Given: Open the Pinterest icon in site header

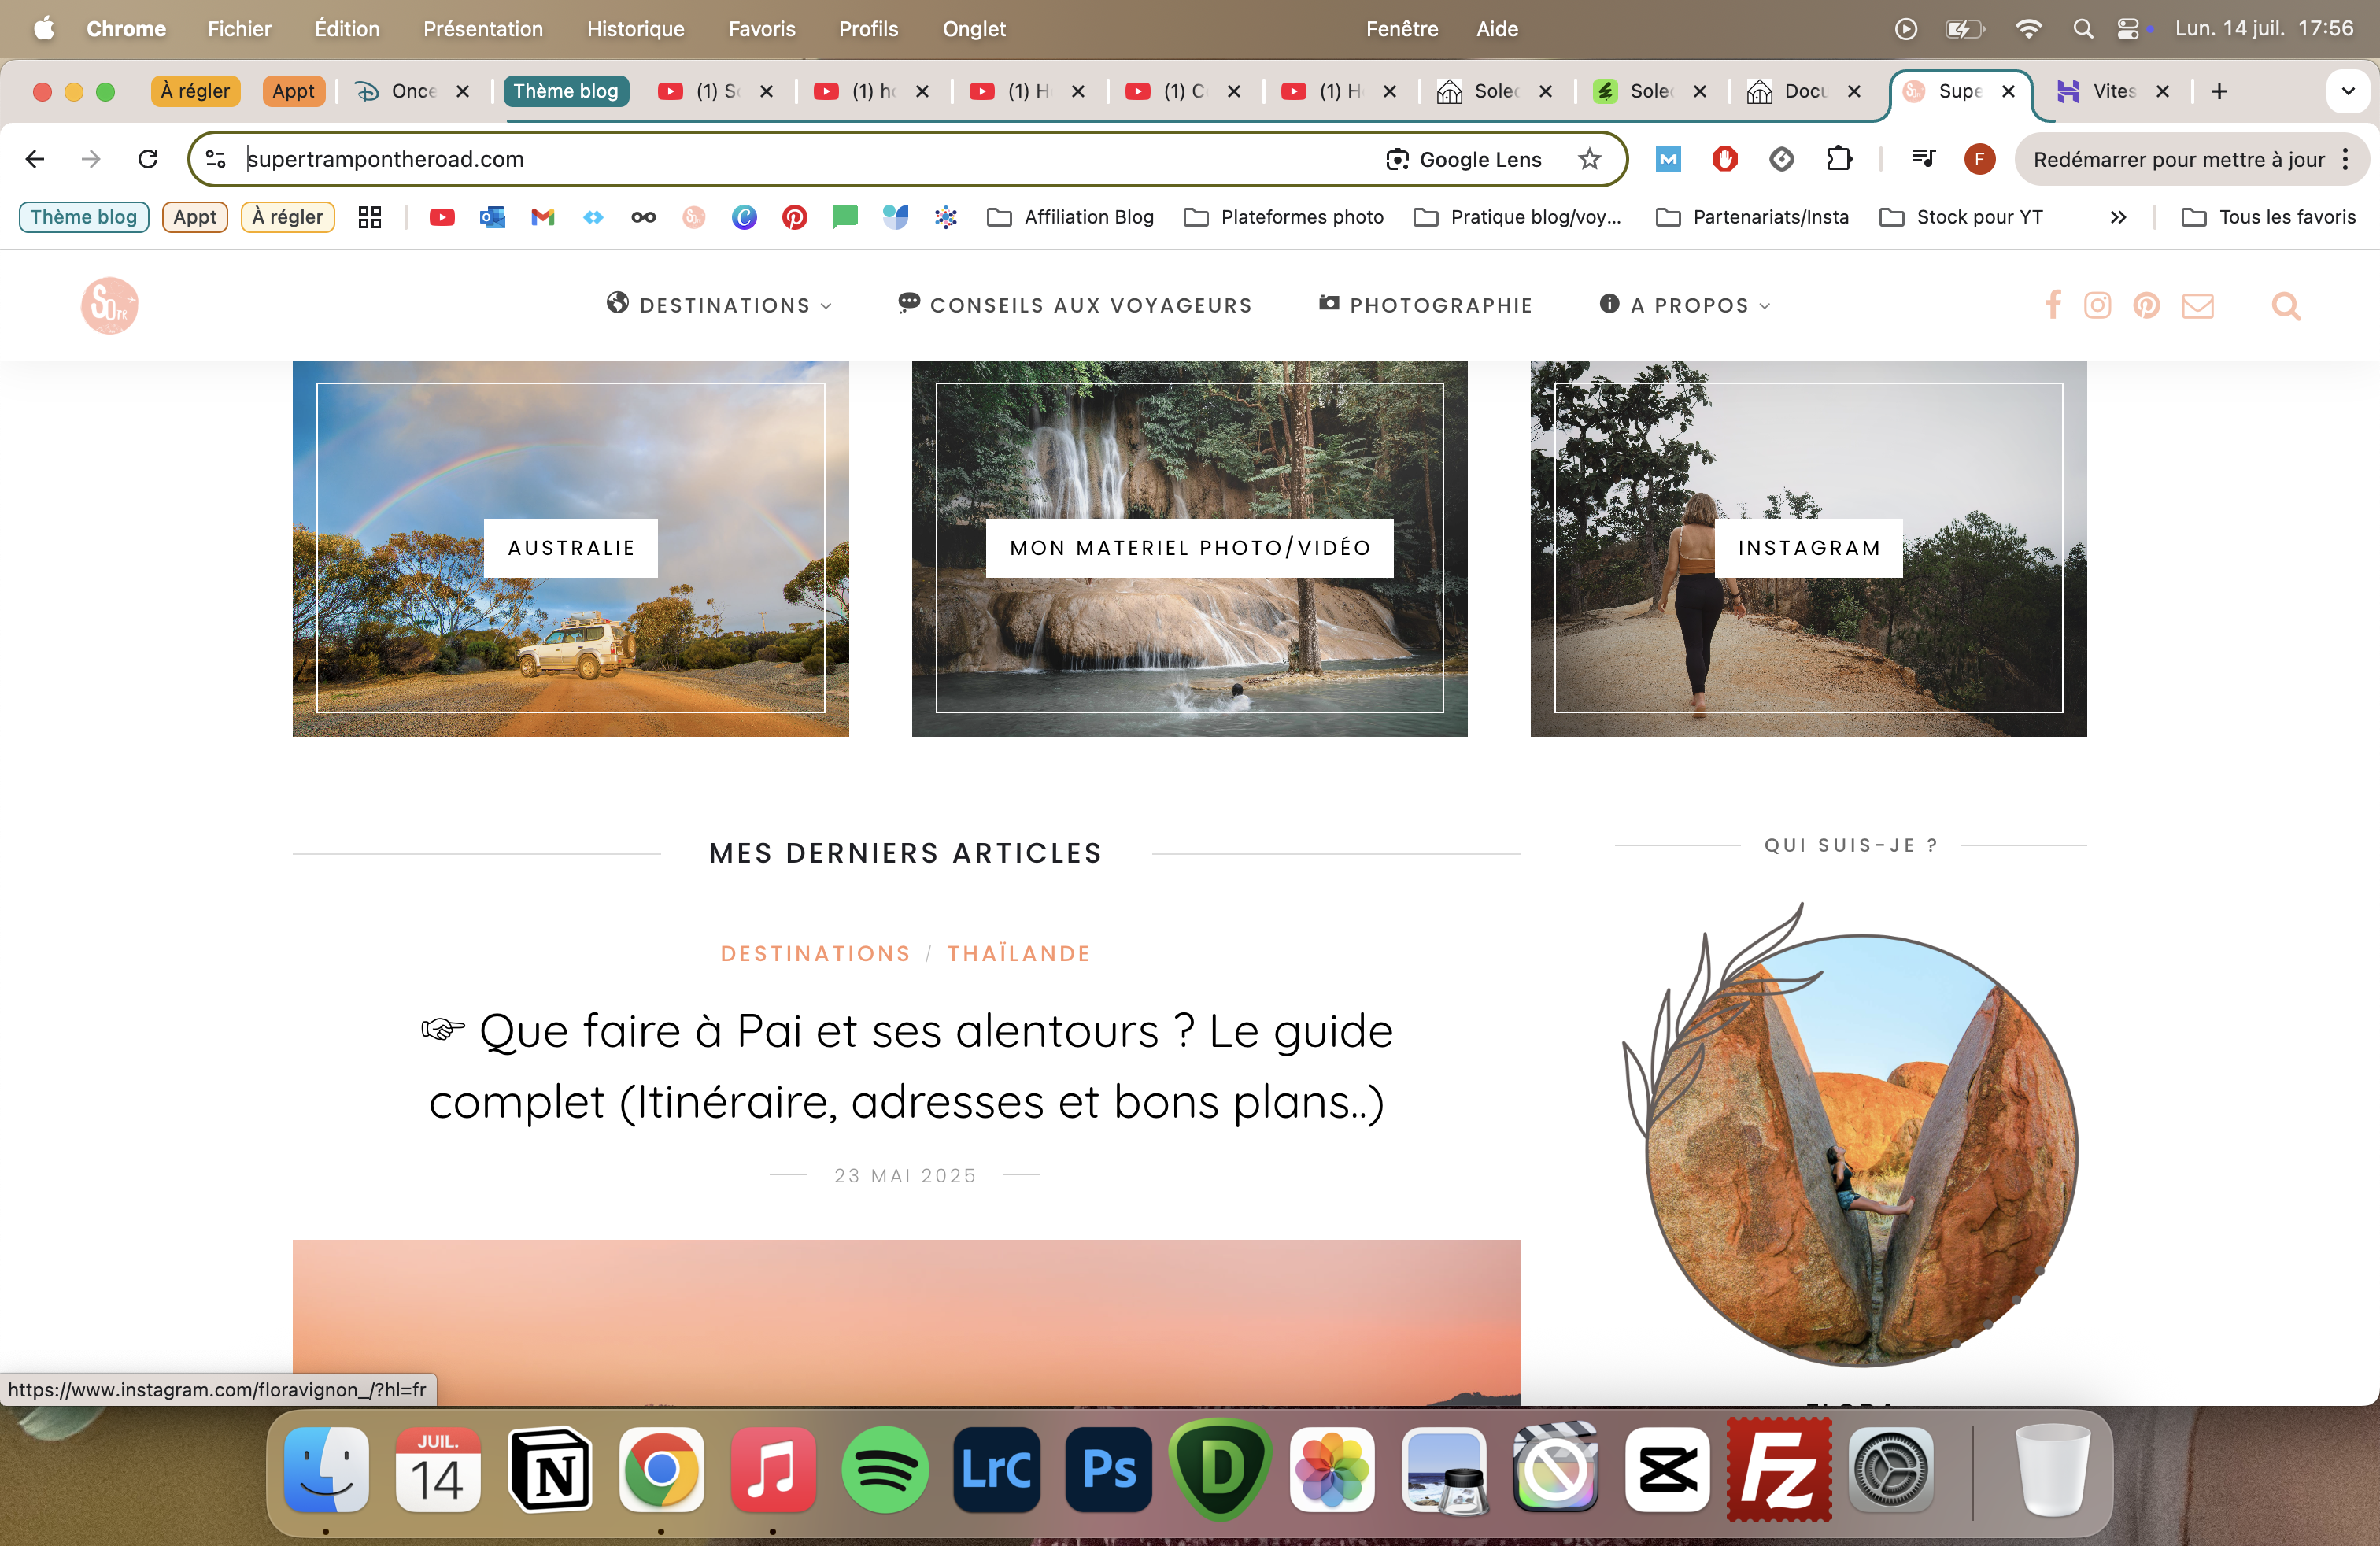Looking at the screenshot, I should pyautogui.click(x=2146, y=305).
